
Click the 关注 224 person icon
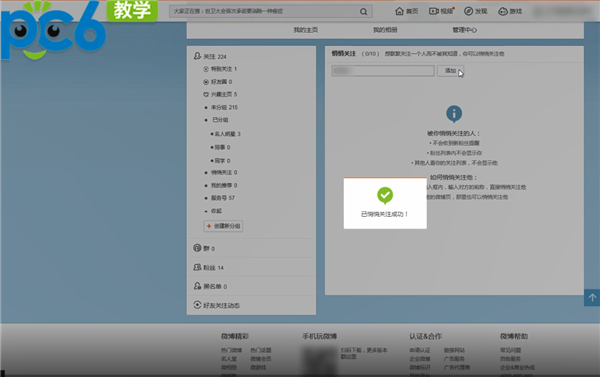[x=197, y=56]
